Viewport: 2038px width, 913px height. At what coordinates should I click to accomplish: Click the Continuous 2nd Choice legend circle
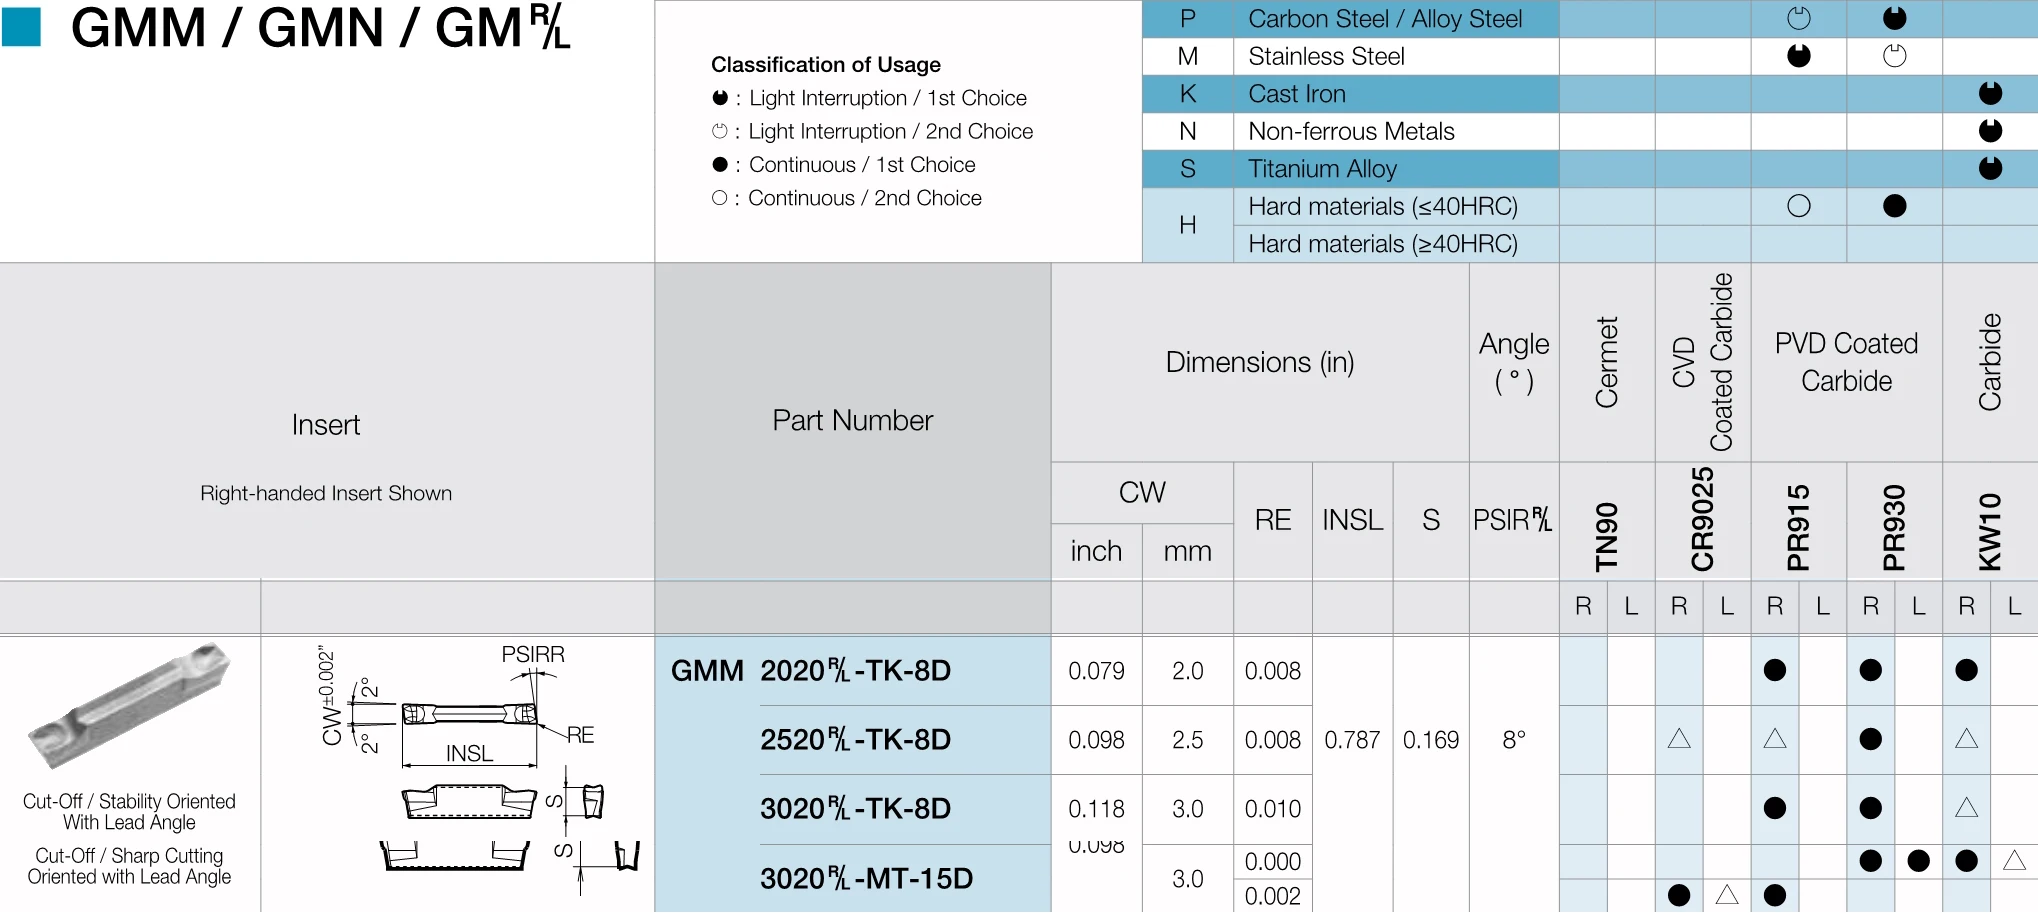click(x=720, y=198)
